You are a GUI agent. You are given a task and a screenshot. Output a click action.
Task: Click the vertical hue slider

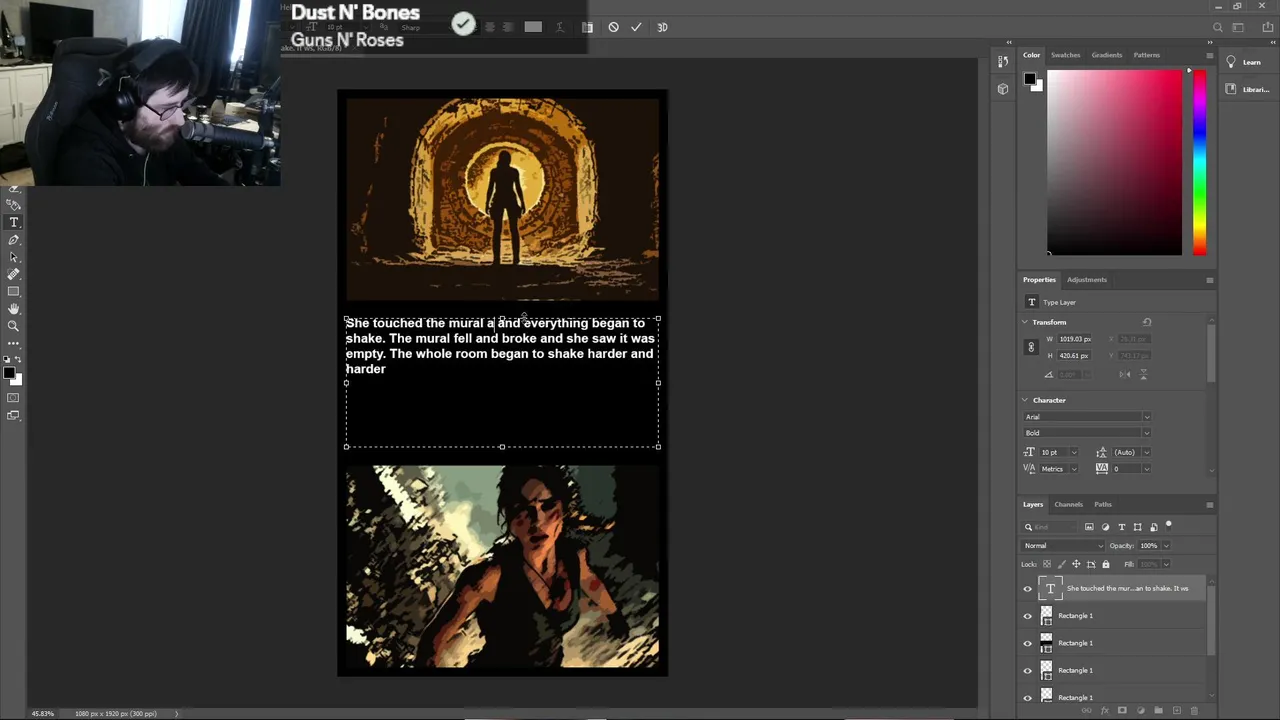click(x=1199, y=162)
